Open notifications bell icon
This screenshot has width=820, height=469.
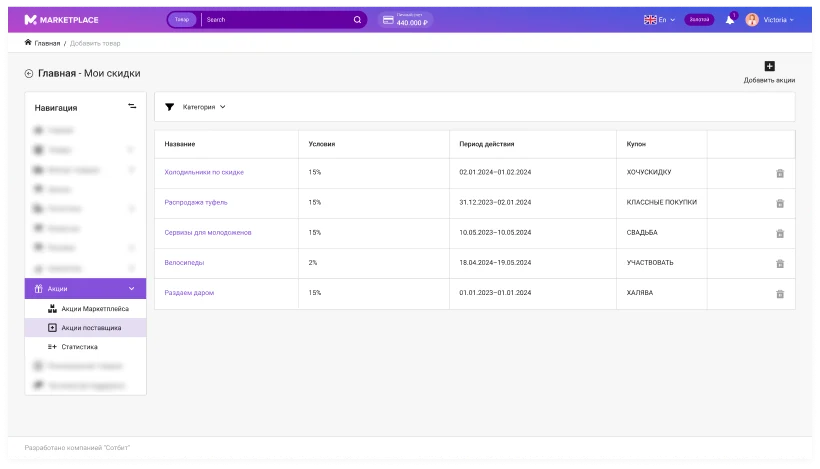coord(730,20)
